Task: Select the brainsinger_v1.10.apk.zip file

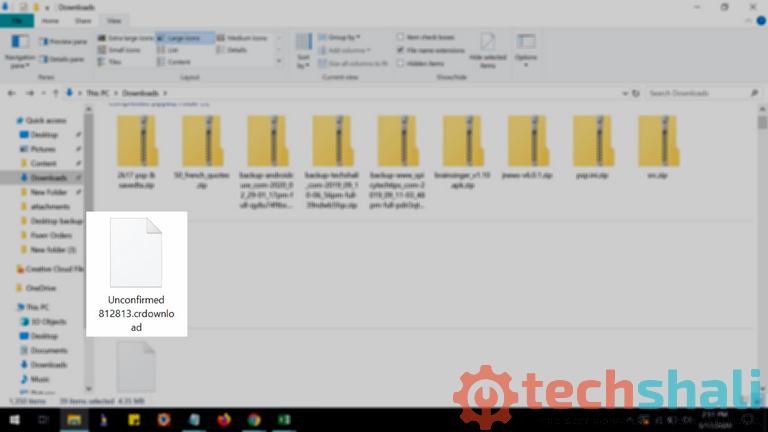Action: (x=462, y=152)
